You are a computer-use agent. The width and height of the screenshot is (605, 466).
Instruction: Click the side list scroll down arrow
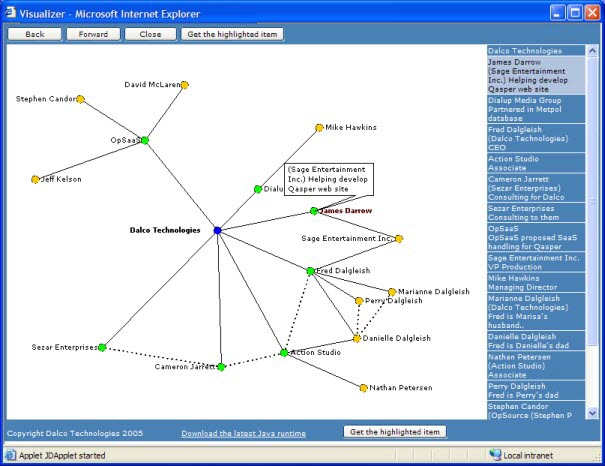tap(592, 414)
